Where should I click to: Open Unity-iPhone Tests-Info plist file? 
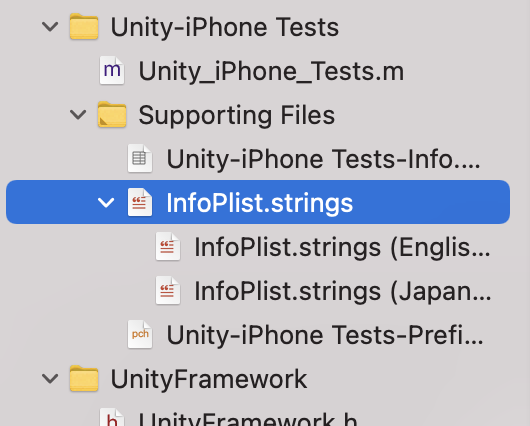point(323,159)
